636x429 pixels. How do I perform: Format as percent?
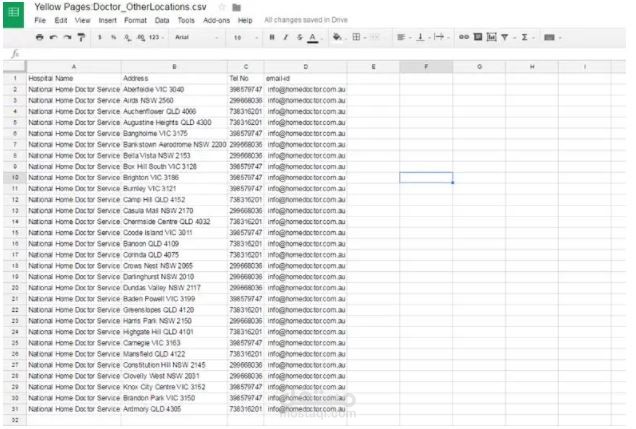(x=114, y=37)
